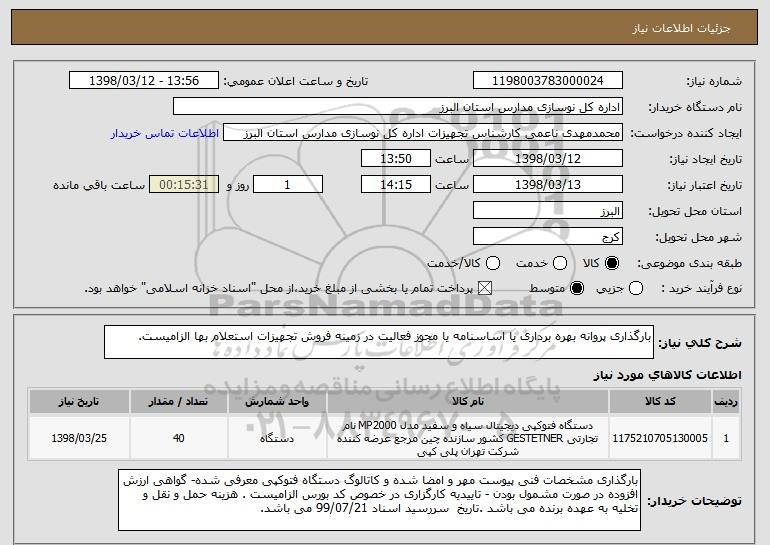Click section title اطلاعات کالاهای مورد نیاز

667,375
